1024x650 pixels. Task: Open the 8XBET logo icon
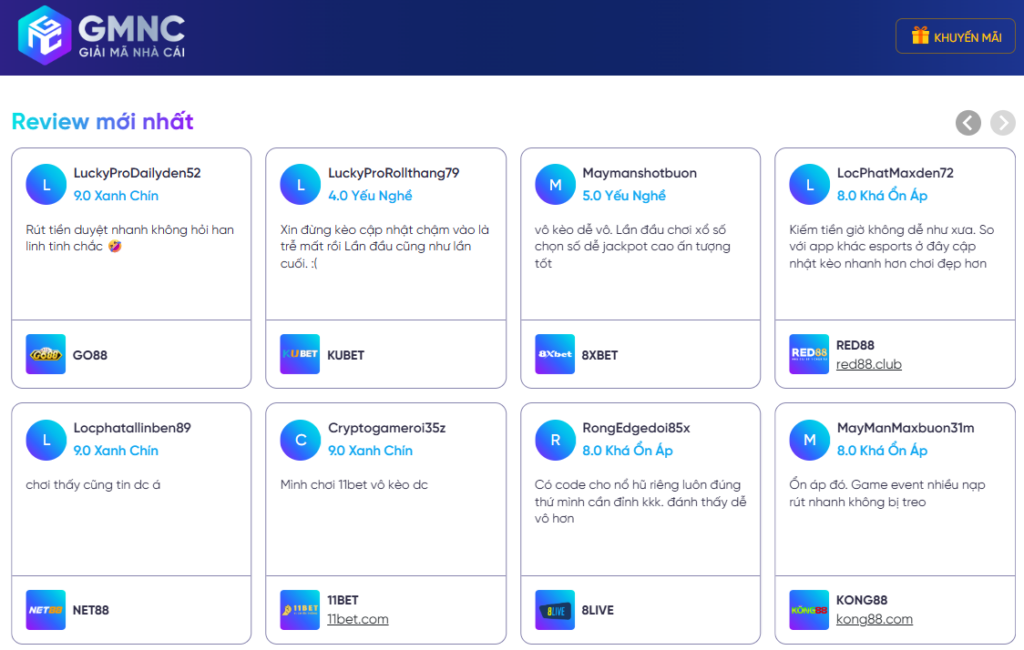(555, 355)
